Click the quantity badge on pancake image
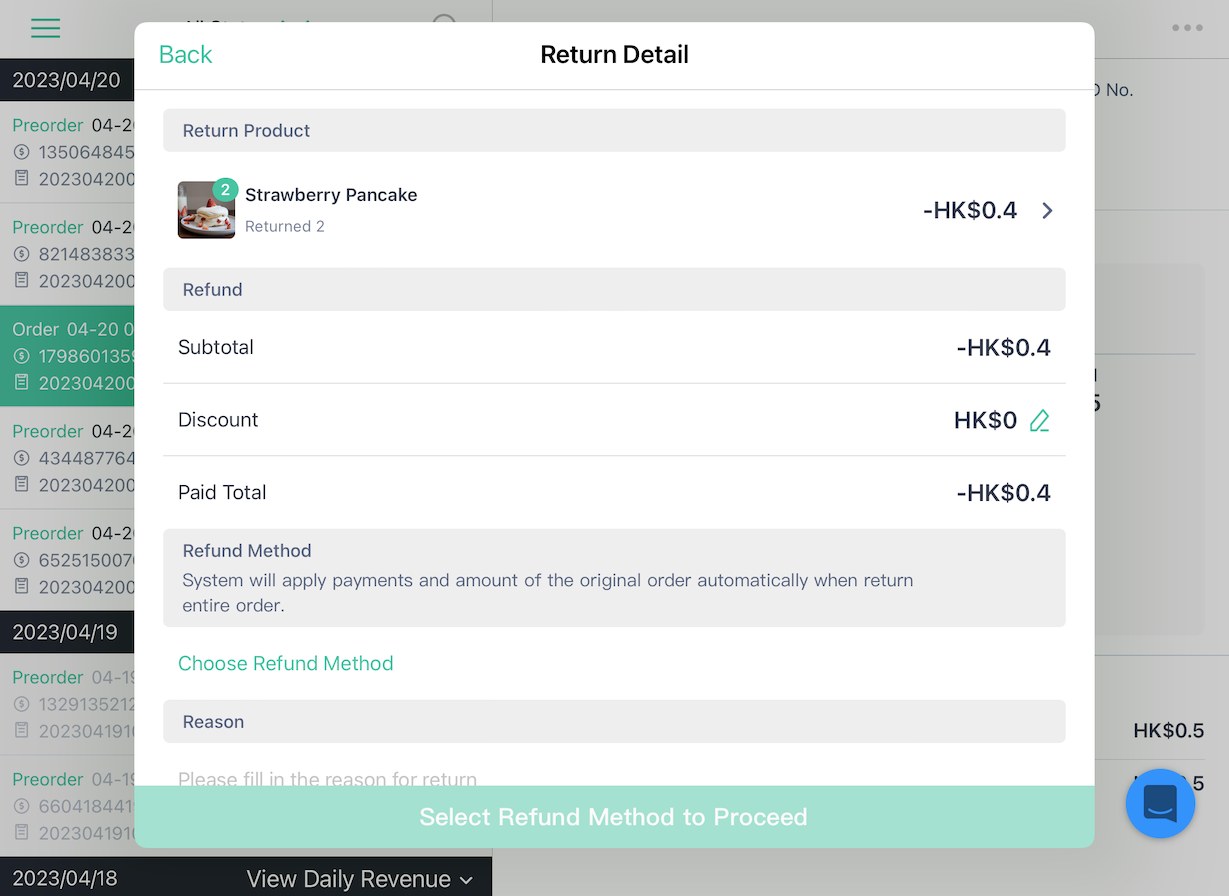The image size is (1229, 896). tap(225, 190)
